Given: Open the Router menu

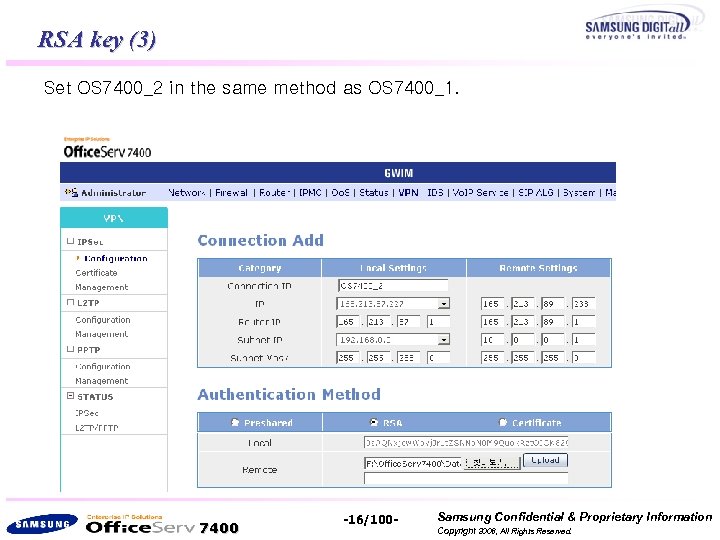Looking at the screenshot, I should click(274, 193).
